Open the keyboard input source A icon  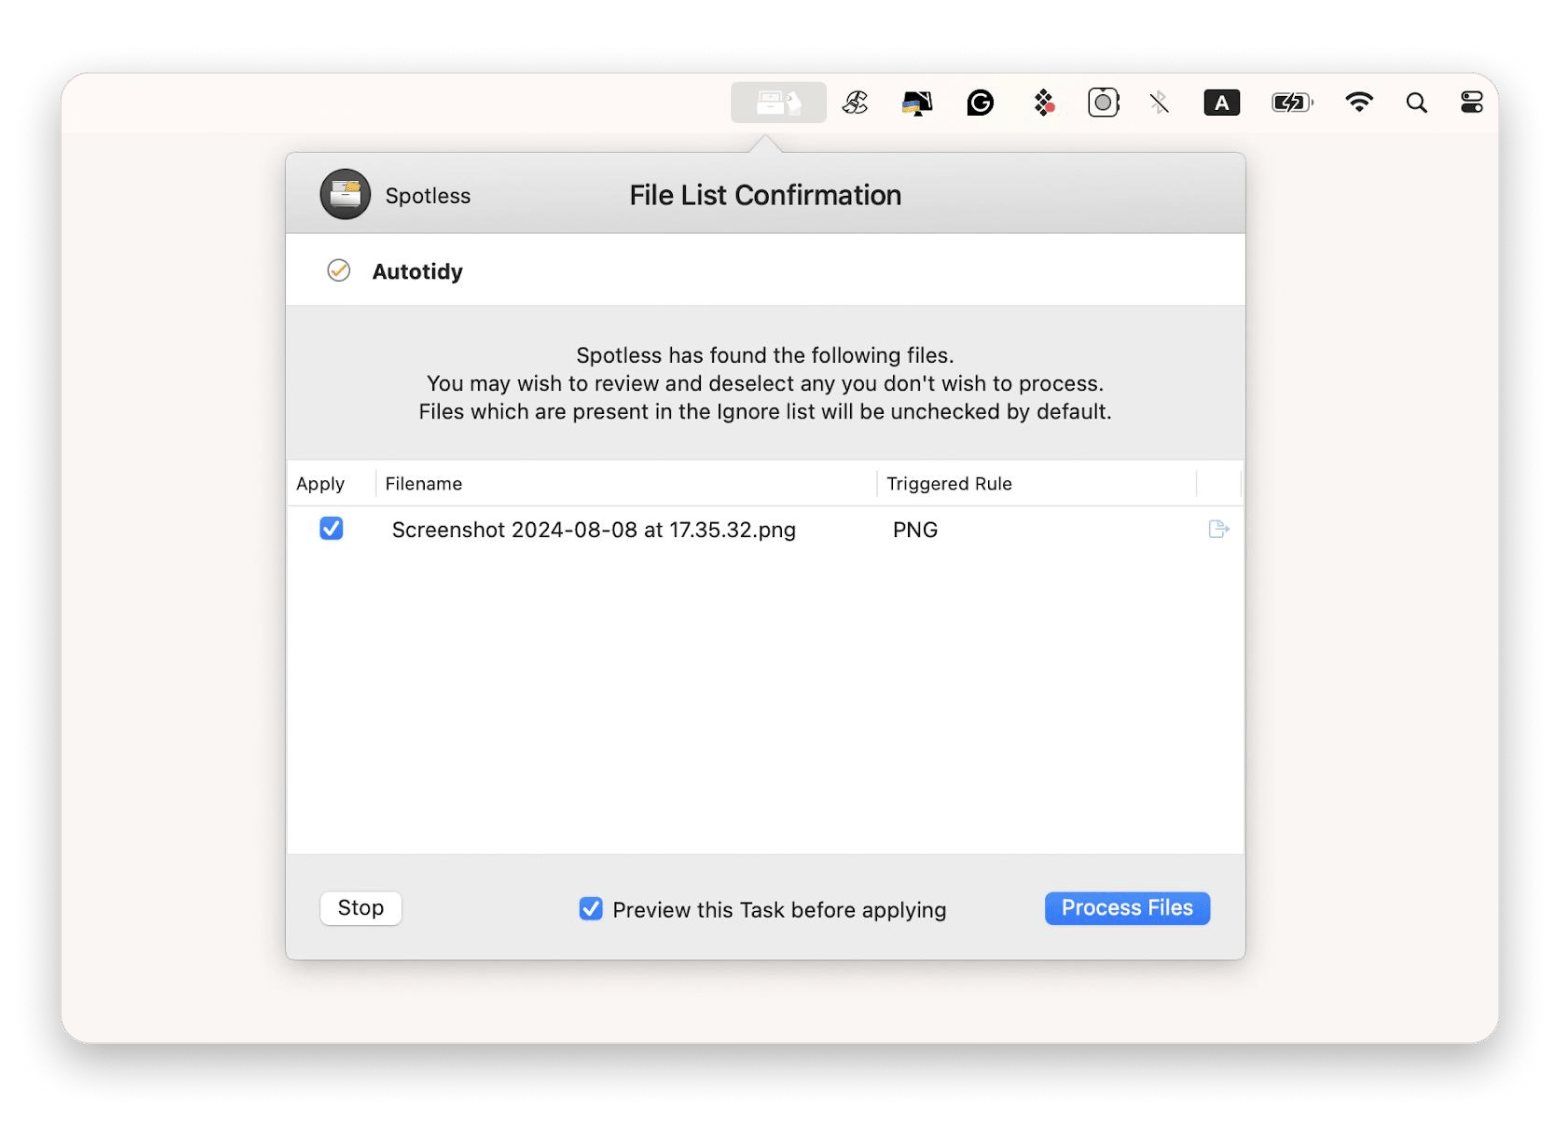(x=1221, y=102)
